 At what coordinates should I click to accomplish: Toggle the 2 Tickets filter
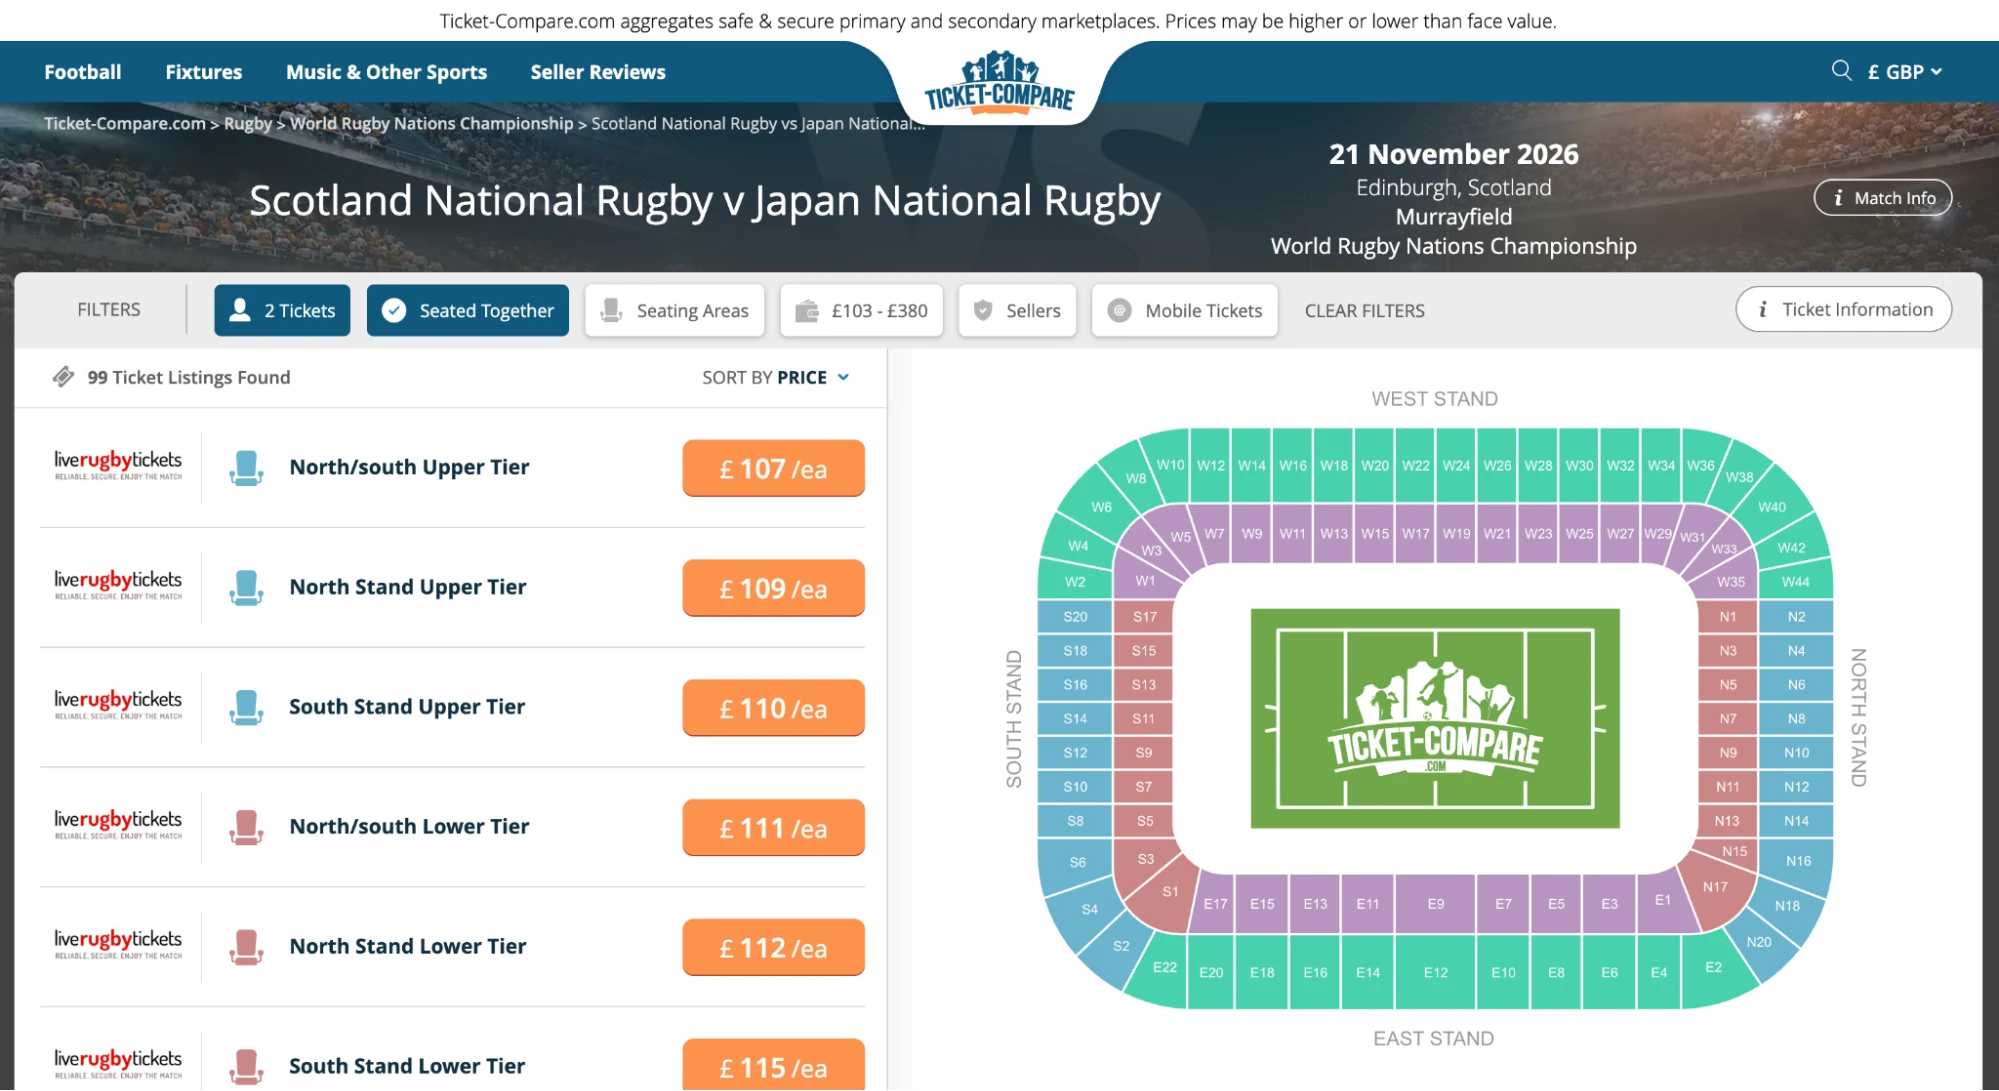point(281,310)
